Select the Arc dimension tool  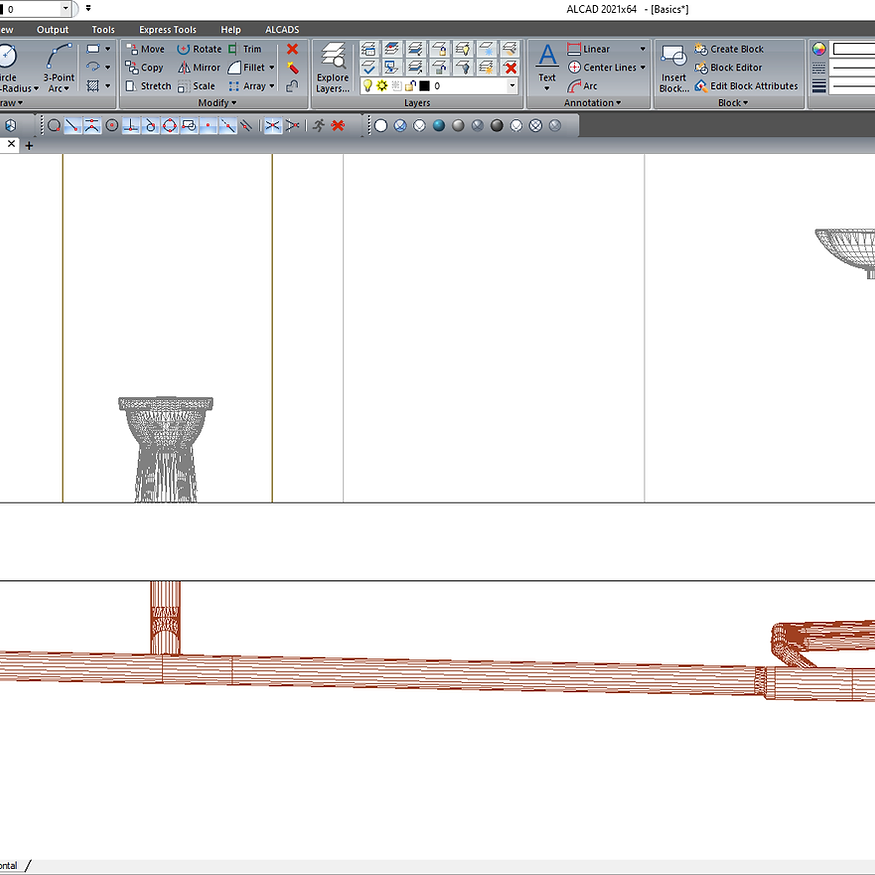click(x=582, y=86)
